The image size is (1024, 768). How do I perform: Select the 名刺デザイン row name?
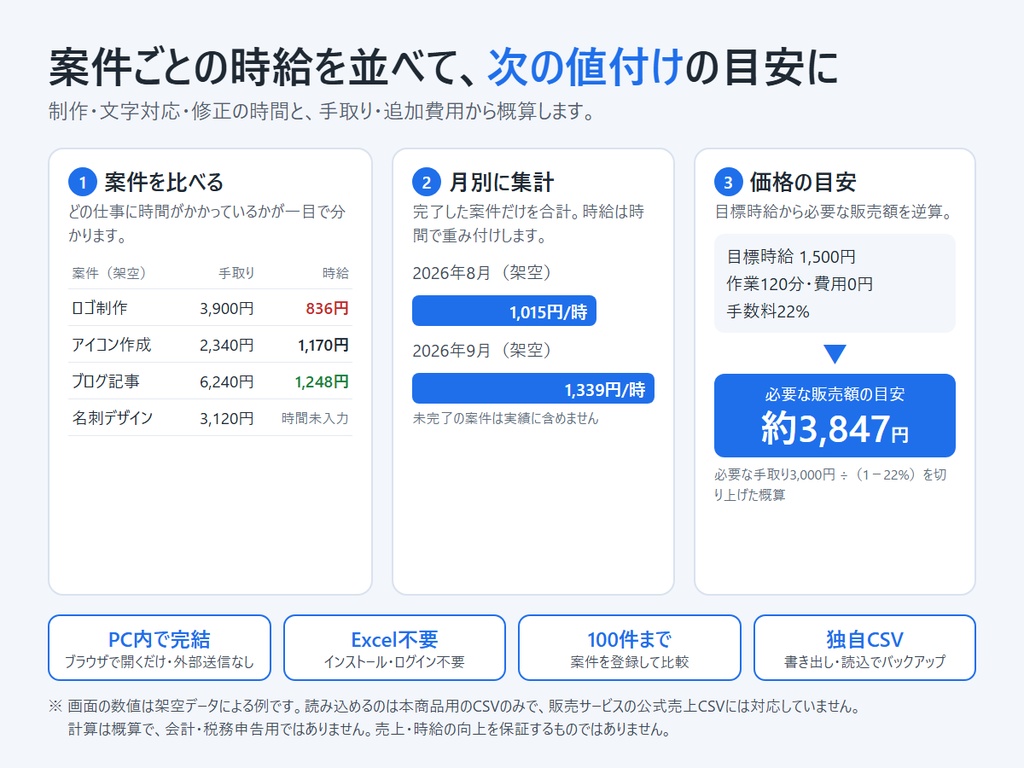112,418
